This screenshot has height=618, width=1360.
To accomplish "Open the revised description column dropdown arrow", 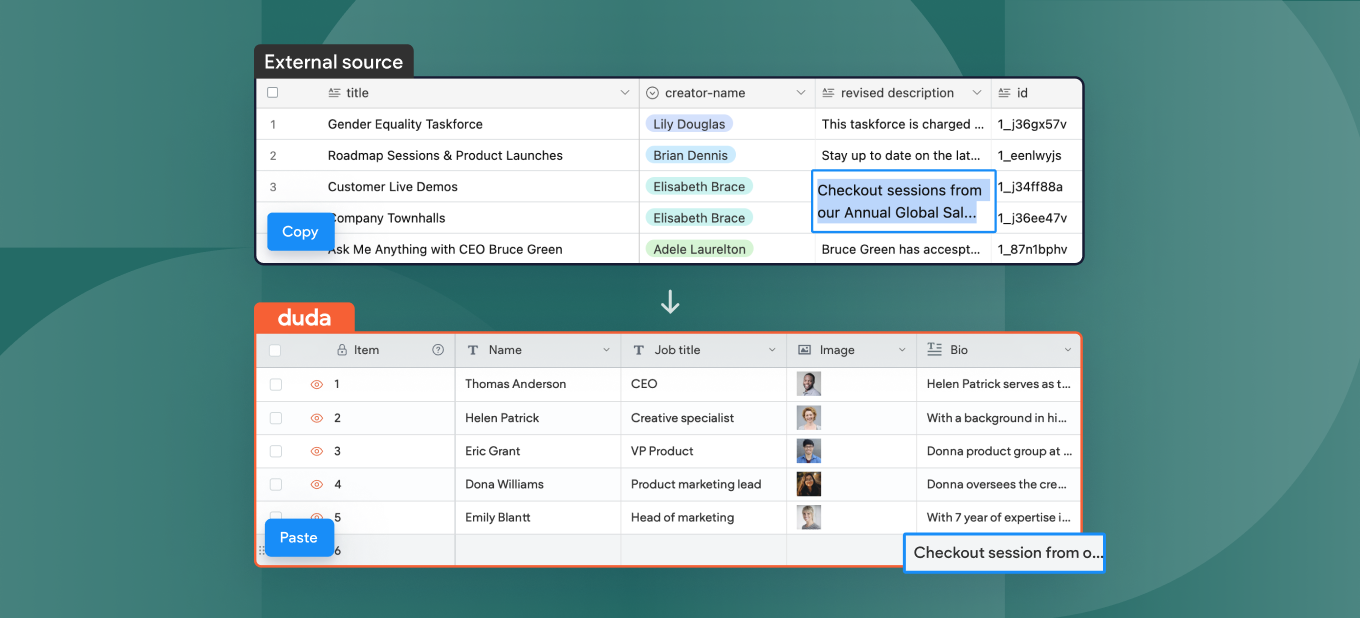I will click(x=977, y=93).
